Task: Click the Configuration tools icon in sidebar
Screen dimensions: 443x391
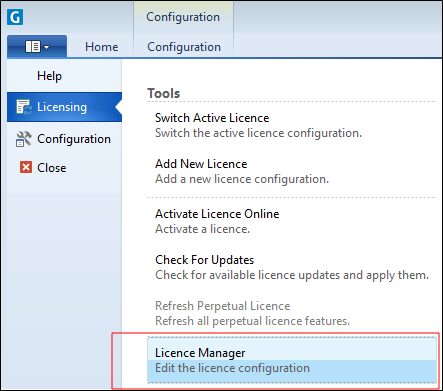Action: point(24,139)
